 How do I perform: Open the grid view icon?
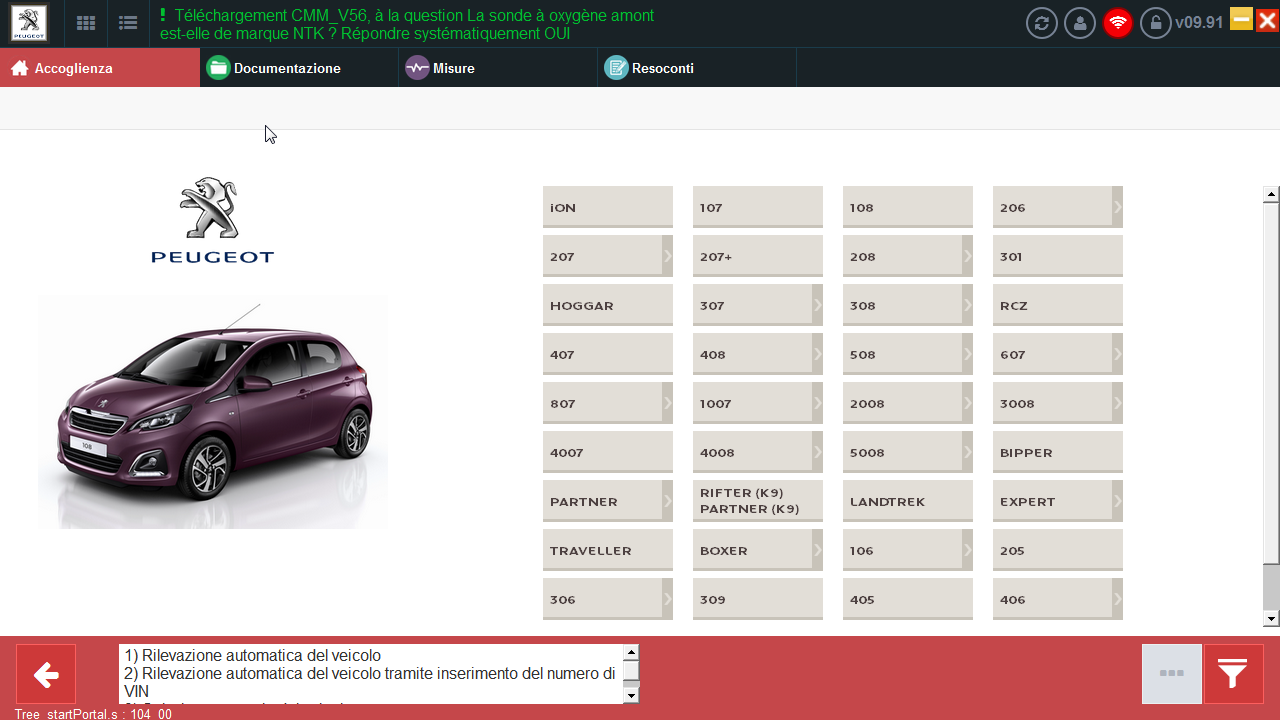pos(86,23)
